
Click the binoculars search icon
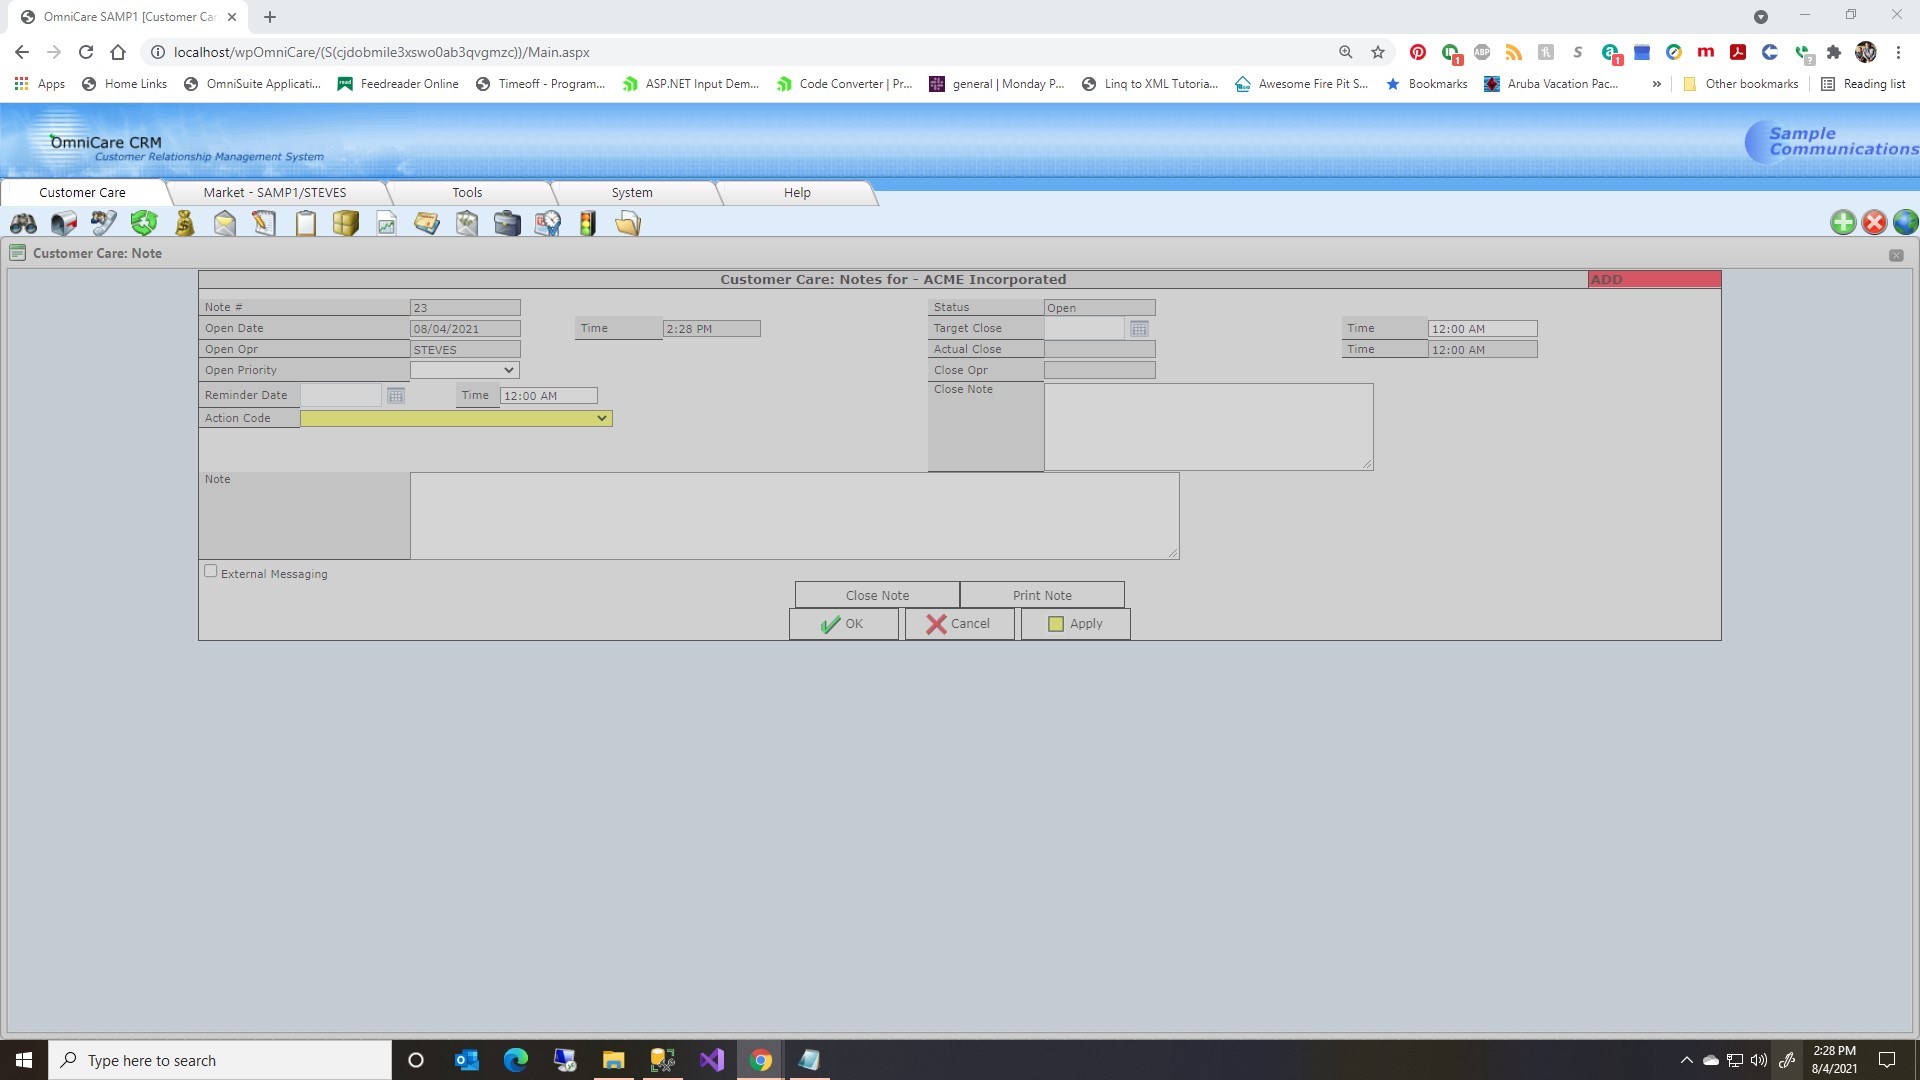point(24,224)
